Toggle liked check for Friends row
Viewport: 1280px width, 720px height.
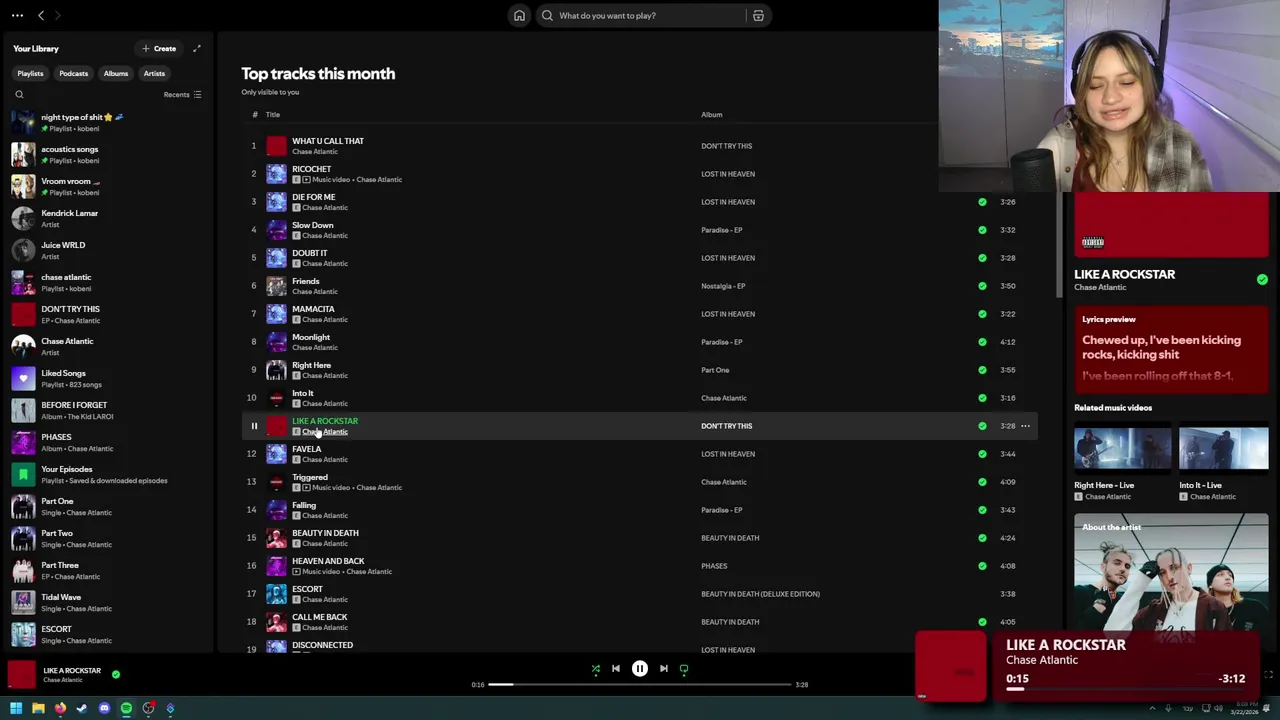pyautogui.click(x=982, y=286)
